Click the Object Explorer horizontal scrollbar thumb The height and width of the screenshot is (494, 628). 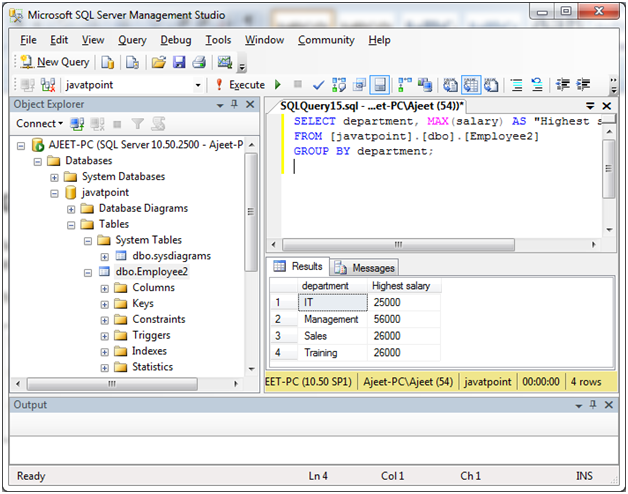pos(112,384)
